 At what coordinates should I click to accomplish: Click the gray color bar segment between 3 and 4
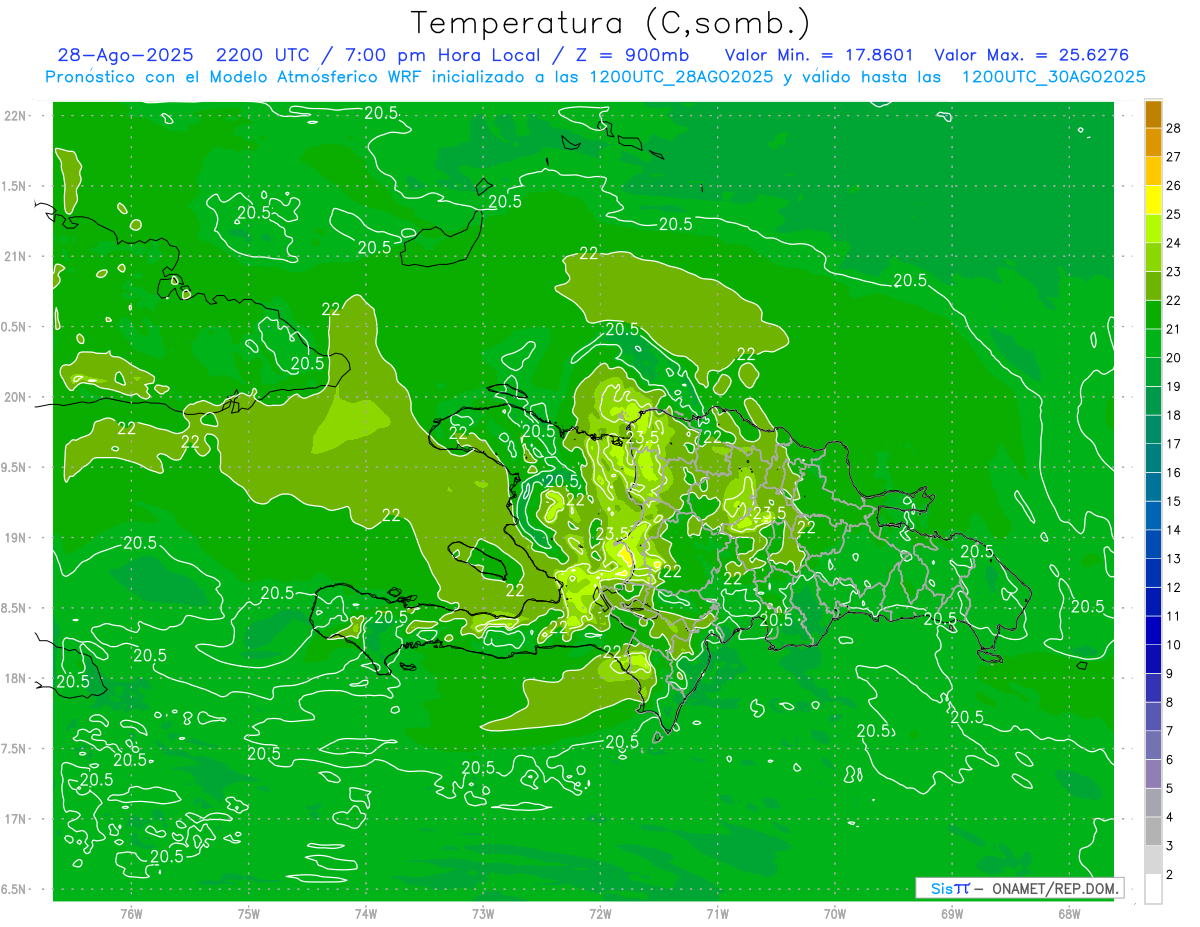pyautogui.click(x=1153, y=831)
